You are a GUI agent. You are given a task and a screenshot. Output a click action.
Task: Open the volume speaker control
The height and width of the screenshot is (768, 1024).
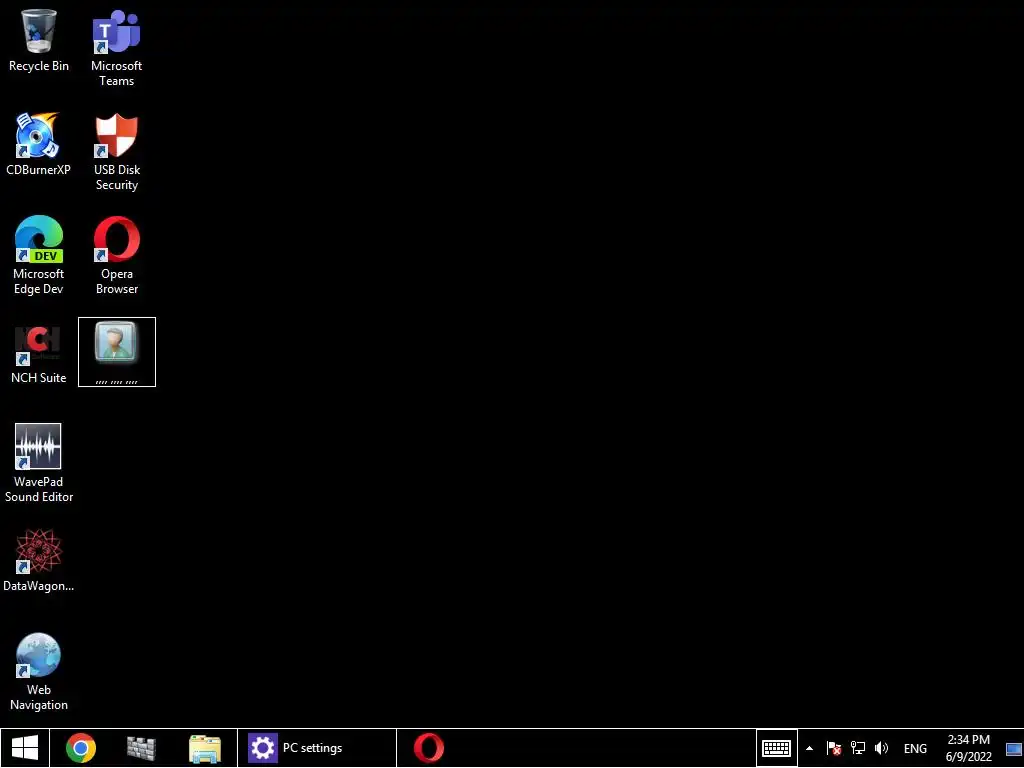[882, 748]
